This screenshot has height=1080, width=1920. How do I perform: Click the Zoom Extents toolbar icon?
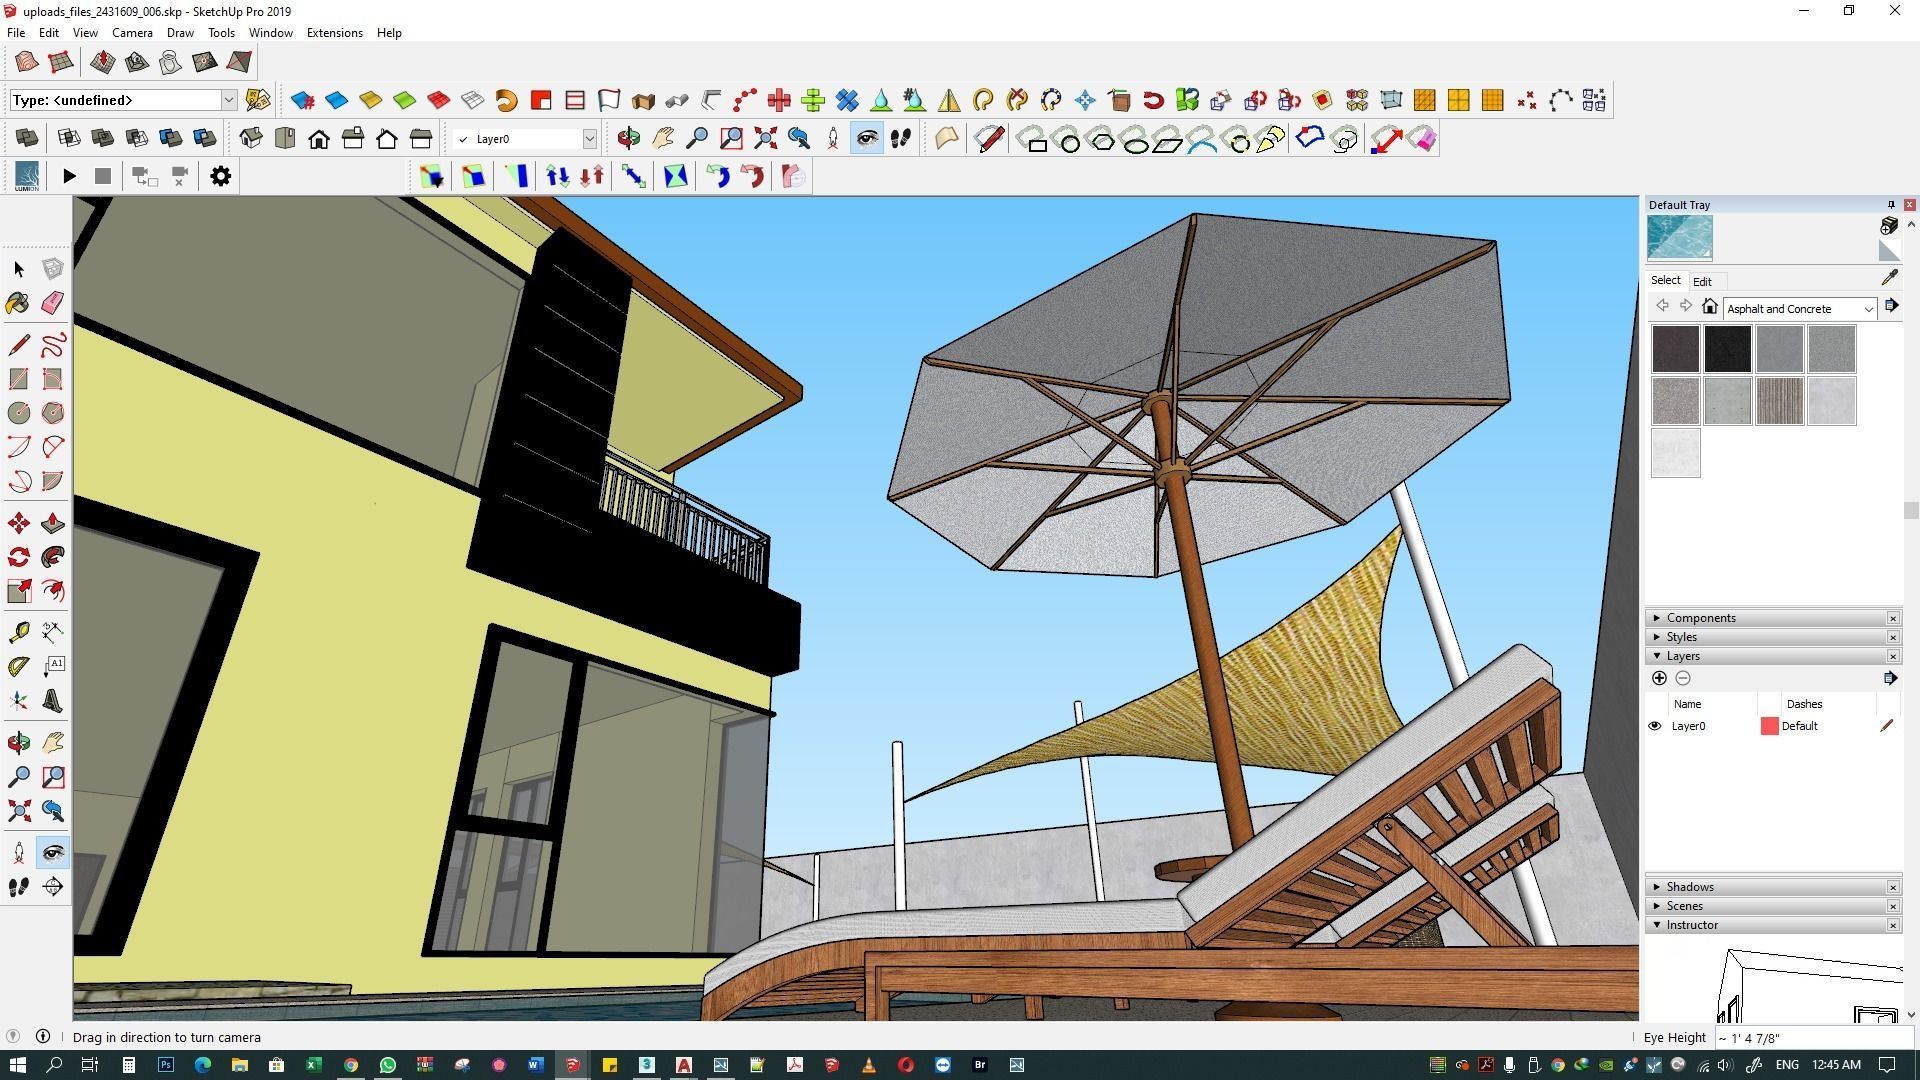[765, 139]
